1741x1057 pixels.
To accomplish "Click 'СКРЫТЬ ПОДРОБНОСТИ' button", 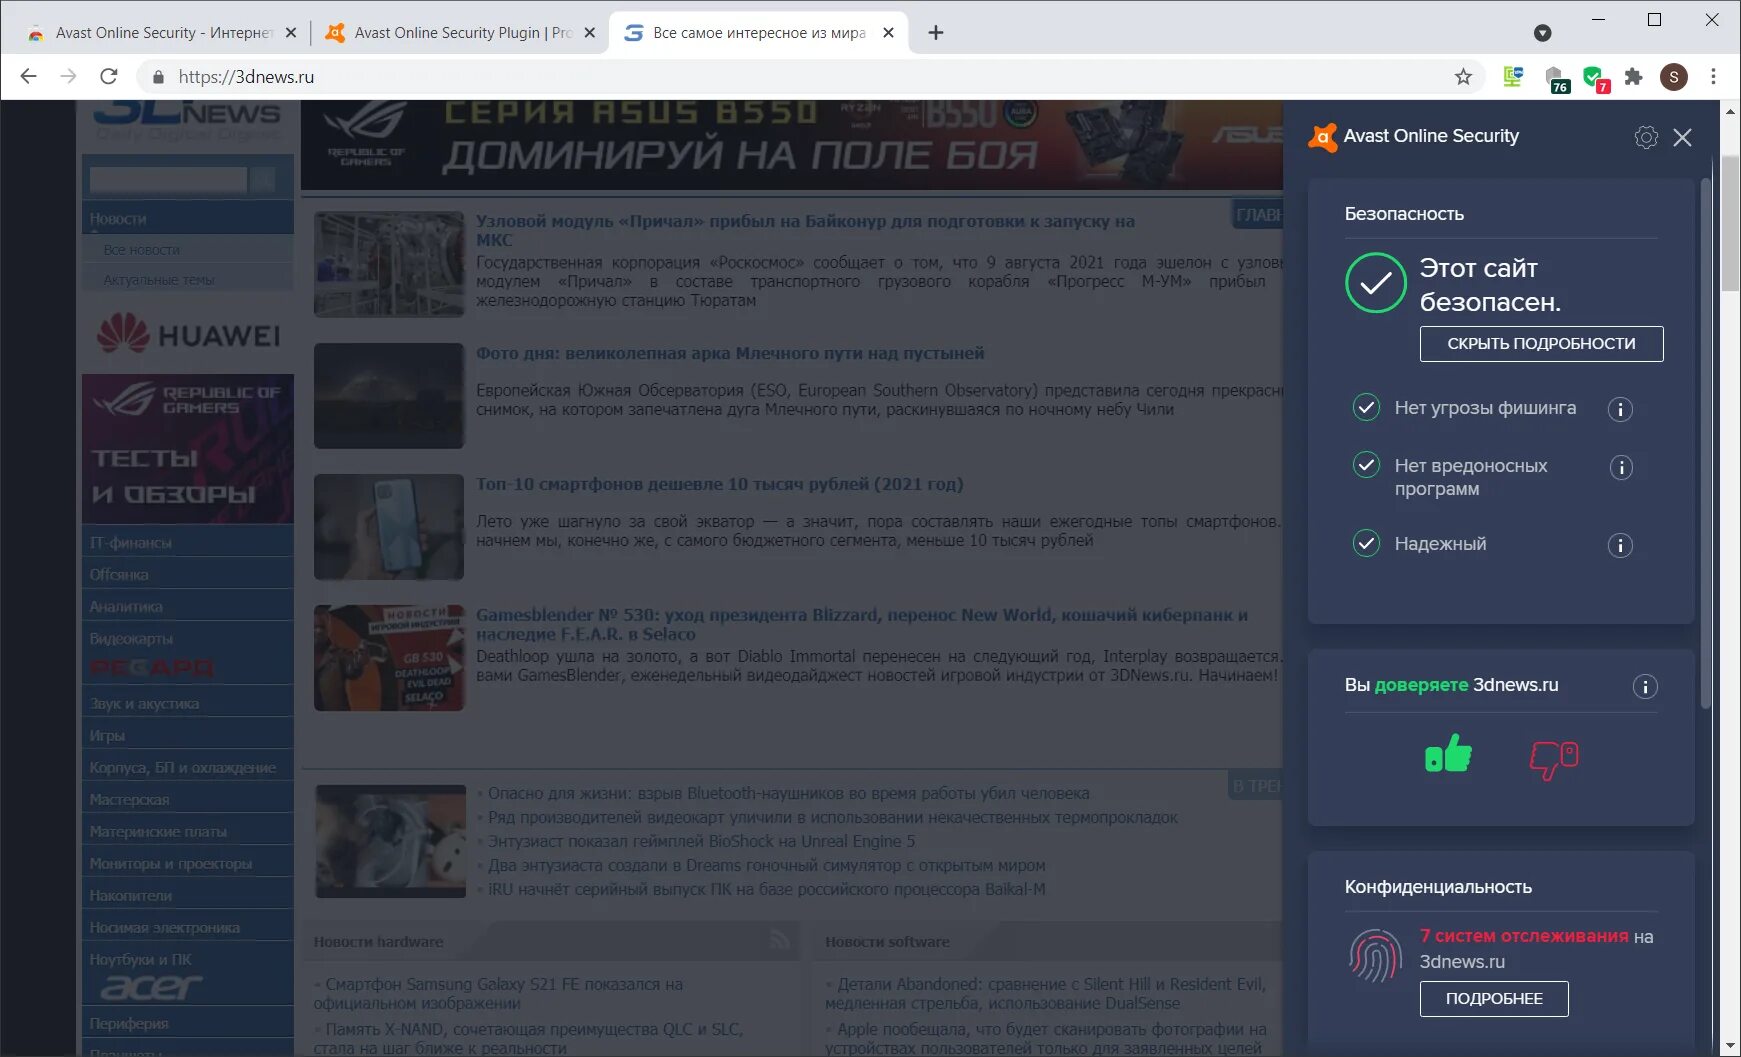I will (1541, 344).
